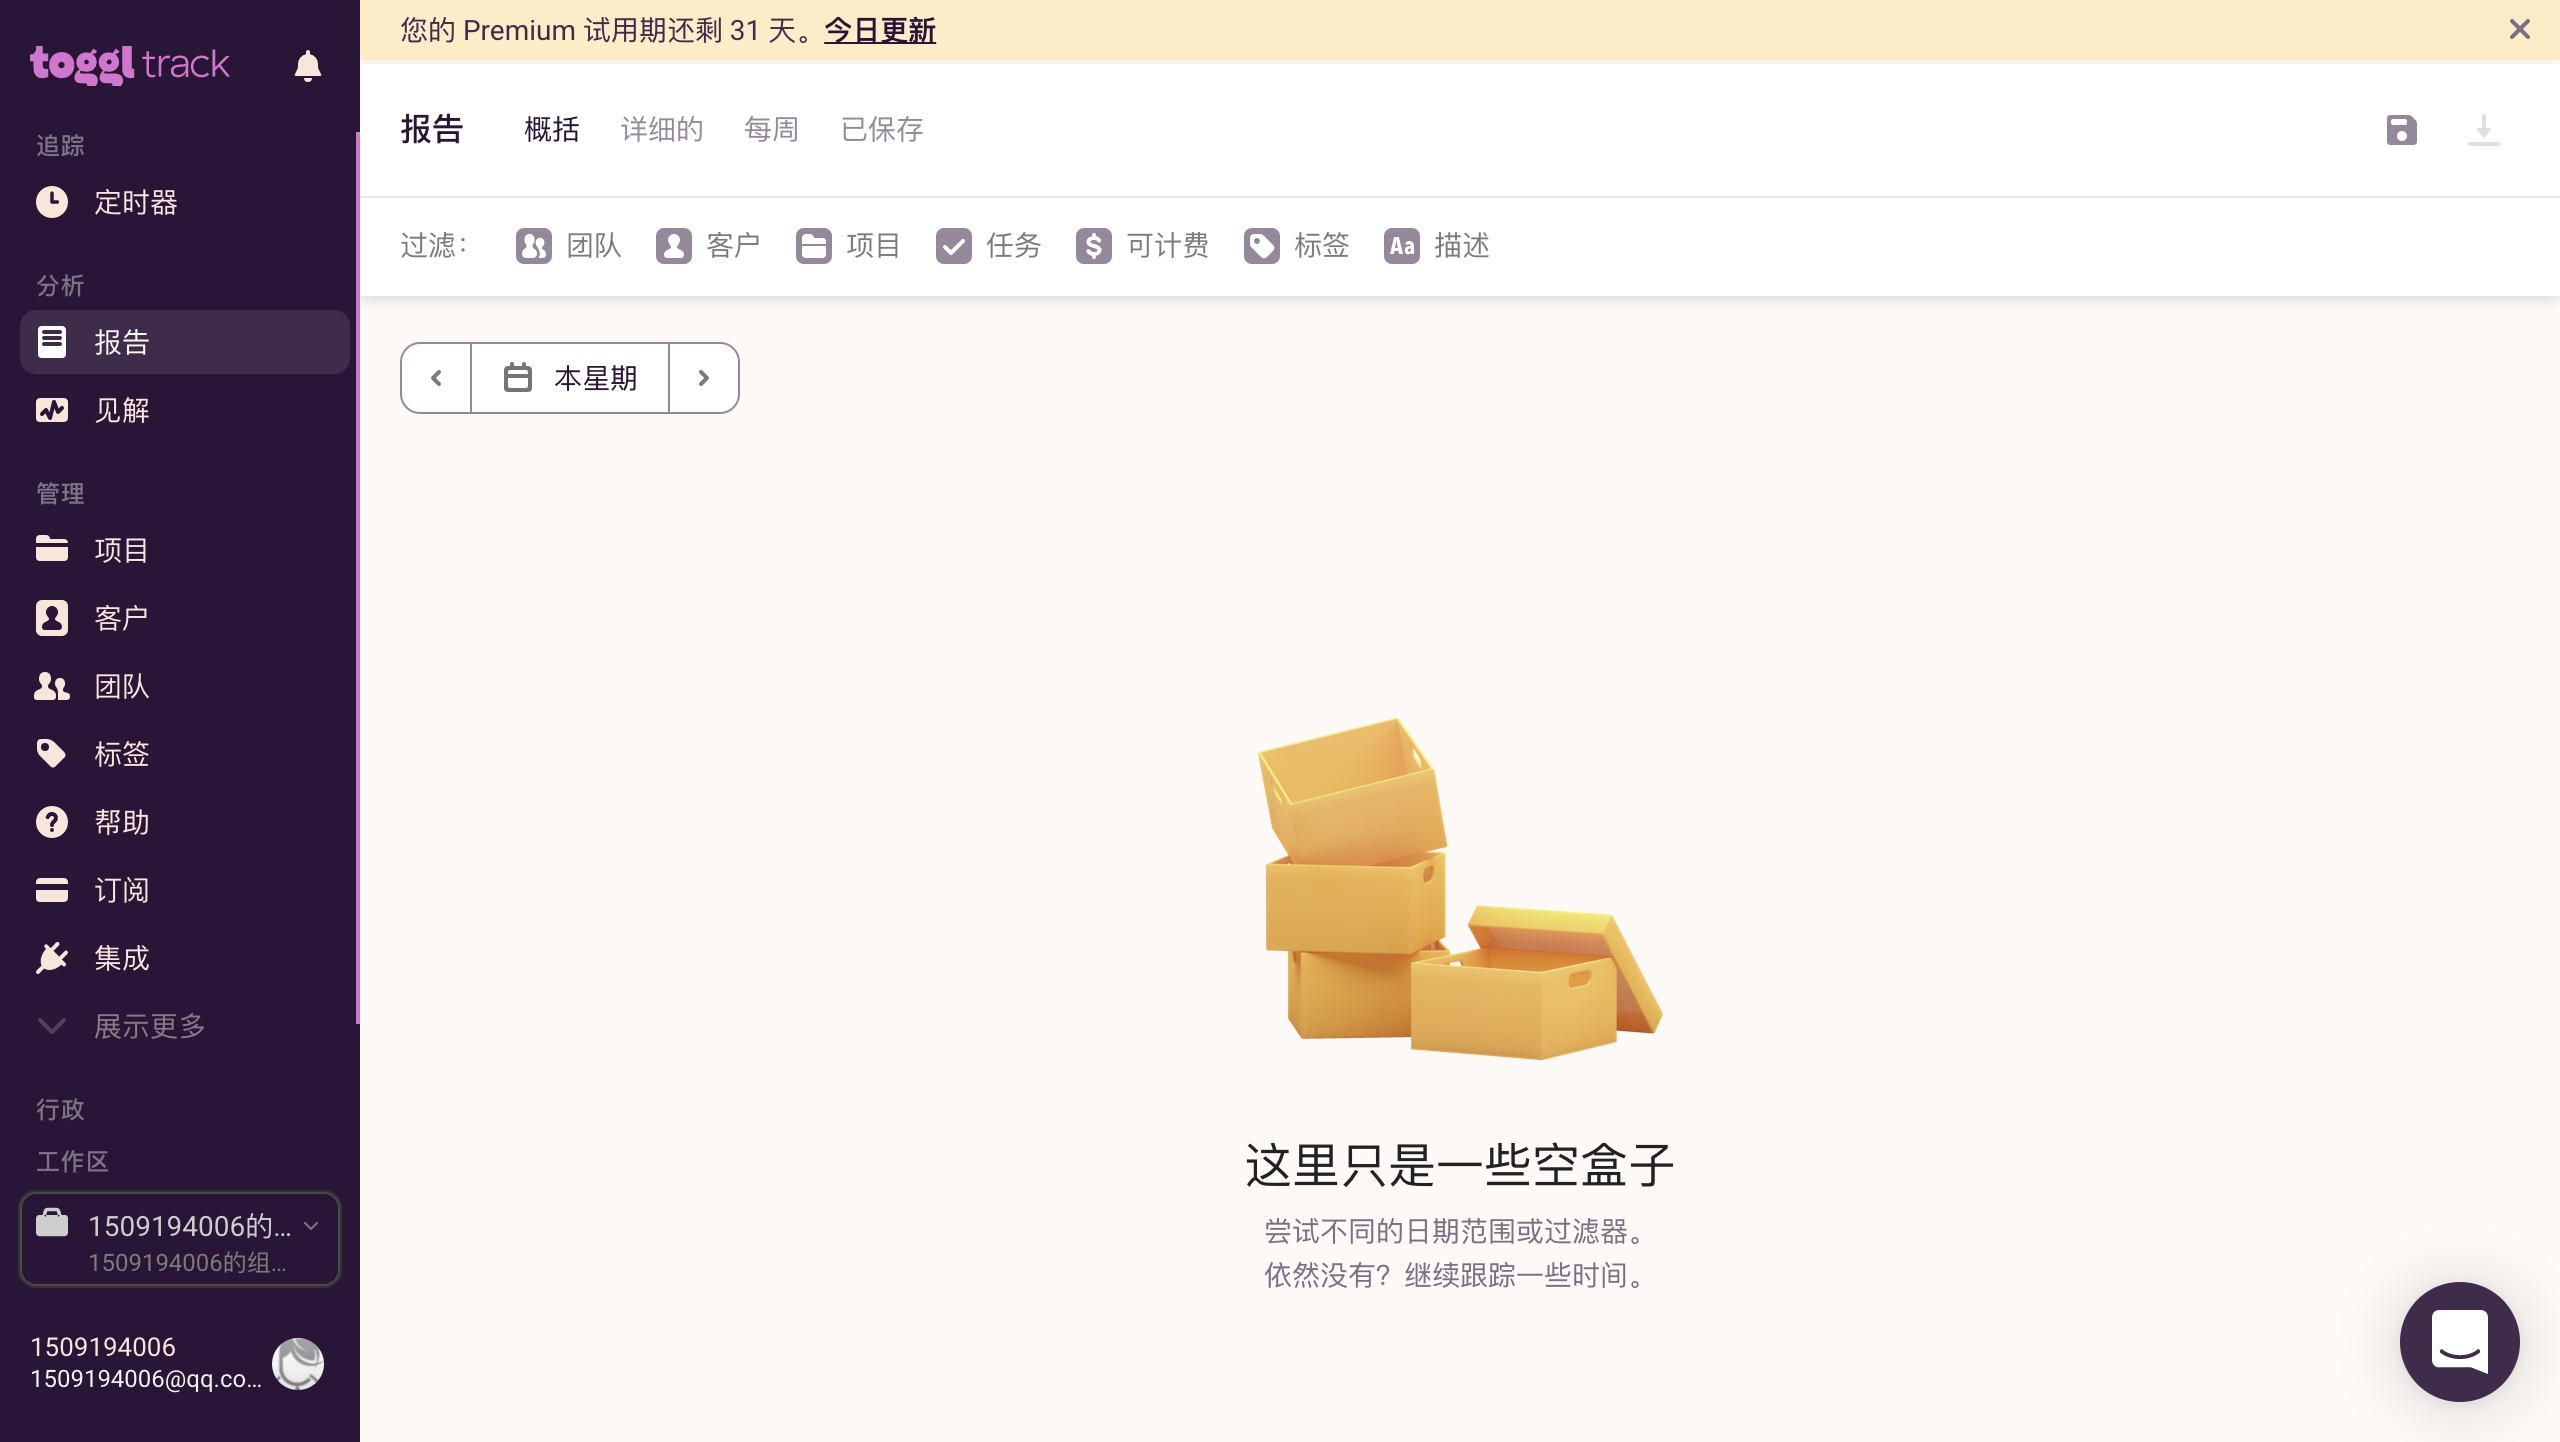Open 客户 clients in sidebar
This screenshot has height=1442, width=2560.
coord(185,618)
